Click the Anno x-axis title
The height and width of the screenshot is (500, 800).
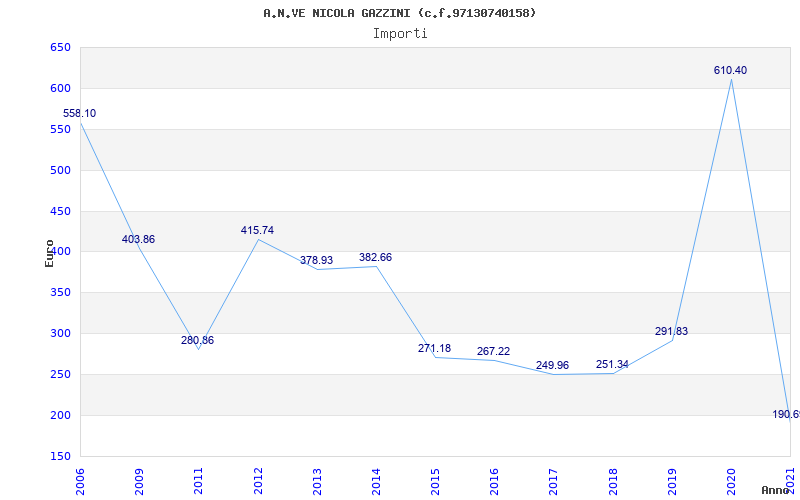tap(775, 490)
